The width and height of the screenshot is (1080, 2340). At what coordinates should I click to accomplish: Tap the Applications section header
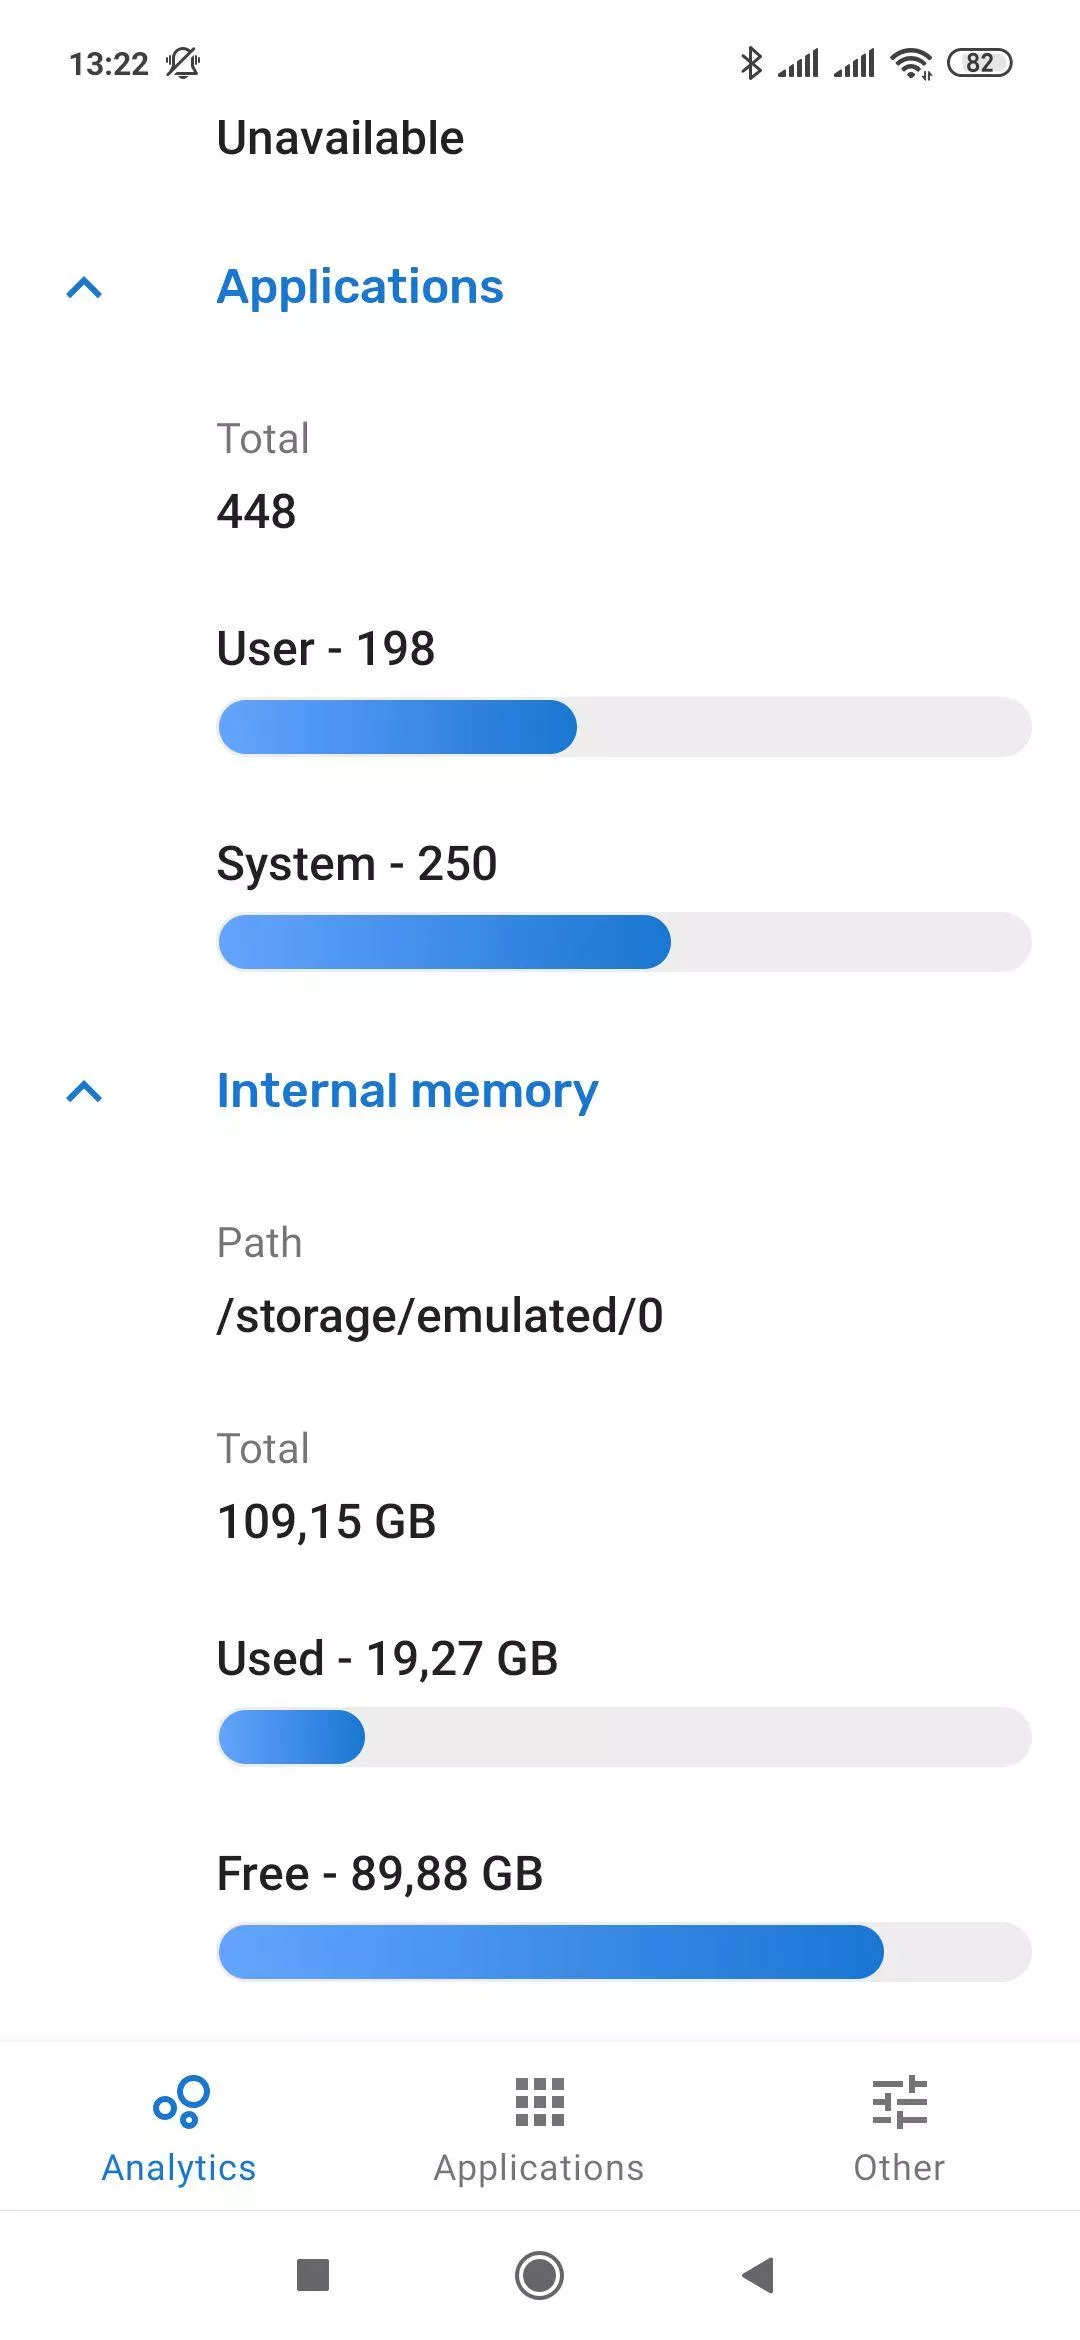(360, 287)
